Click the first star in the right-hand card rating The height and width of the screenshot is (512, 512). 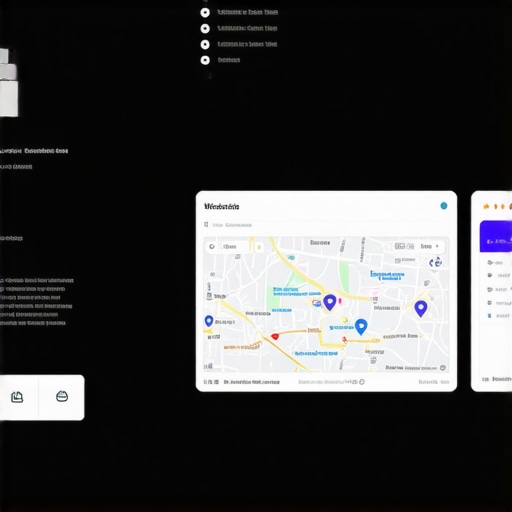coord(486,207)
